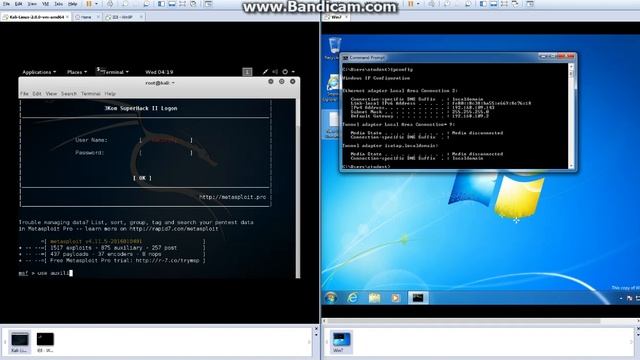Show library sidebar icon in right VMware toolbar
Viewport: 640px width, 360px height.
483,4
